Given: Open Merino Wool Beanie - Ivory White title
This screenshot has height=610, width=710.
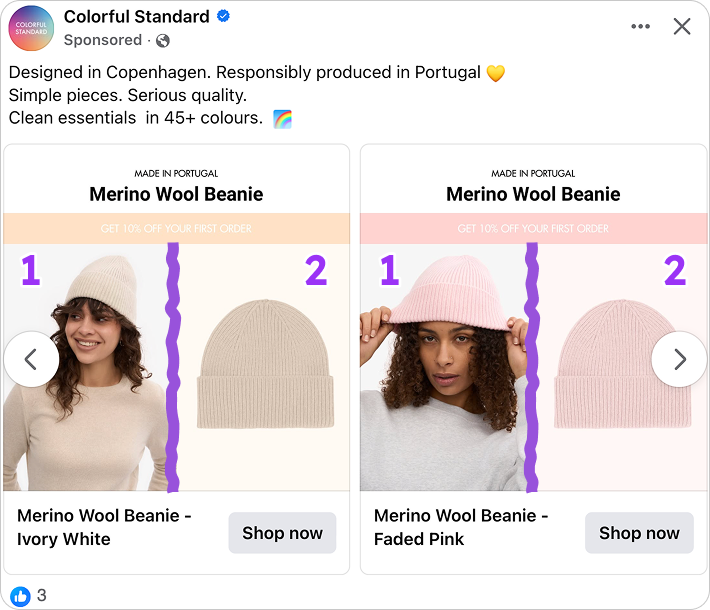Looking at the screenshot, I should (x=104, y=528).
